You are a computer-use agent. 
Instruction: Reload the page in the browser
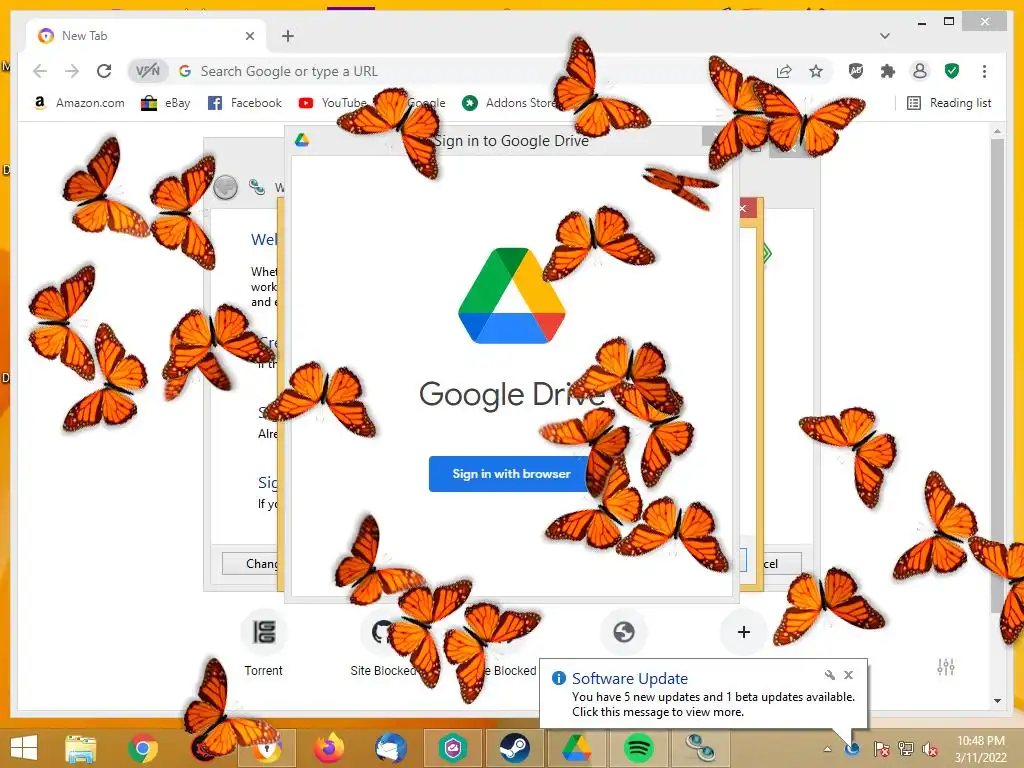[104, 71]
